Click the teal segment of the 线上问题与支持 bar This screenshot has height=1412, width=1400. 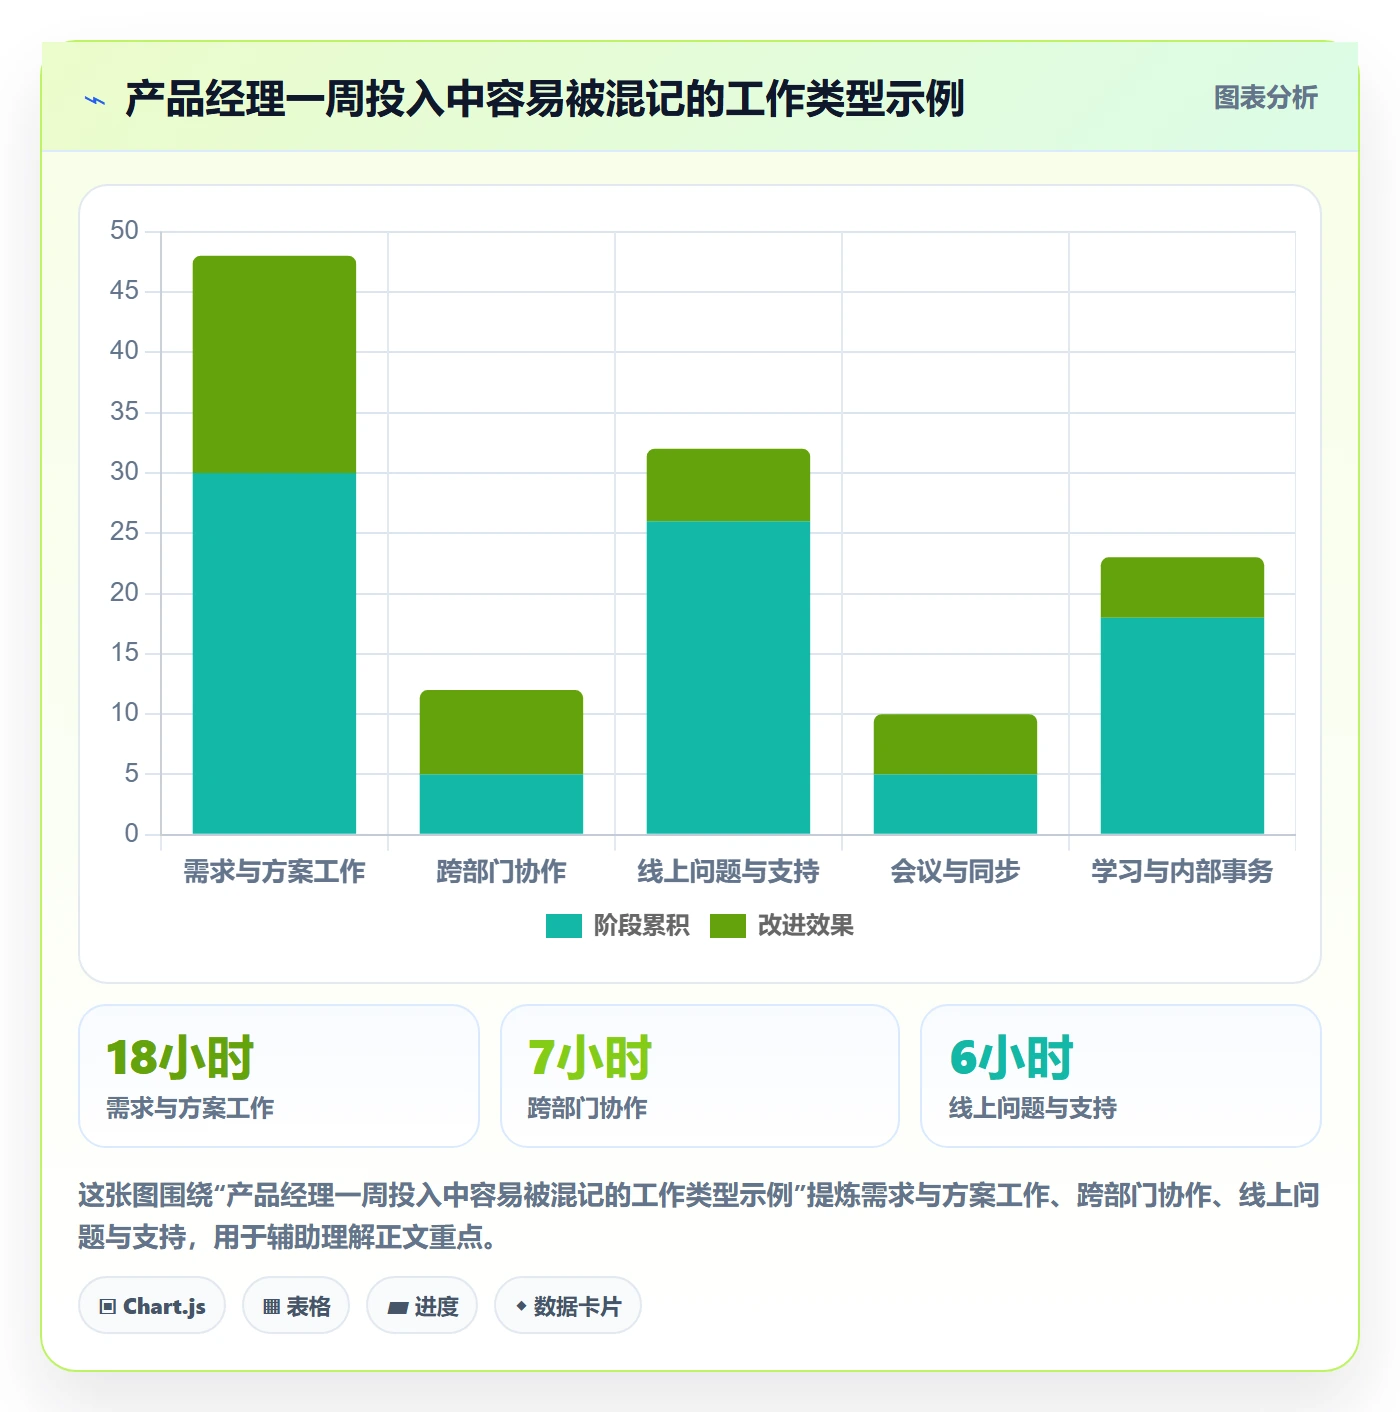tap(728, 677)
